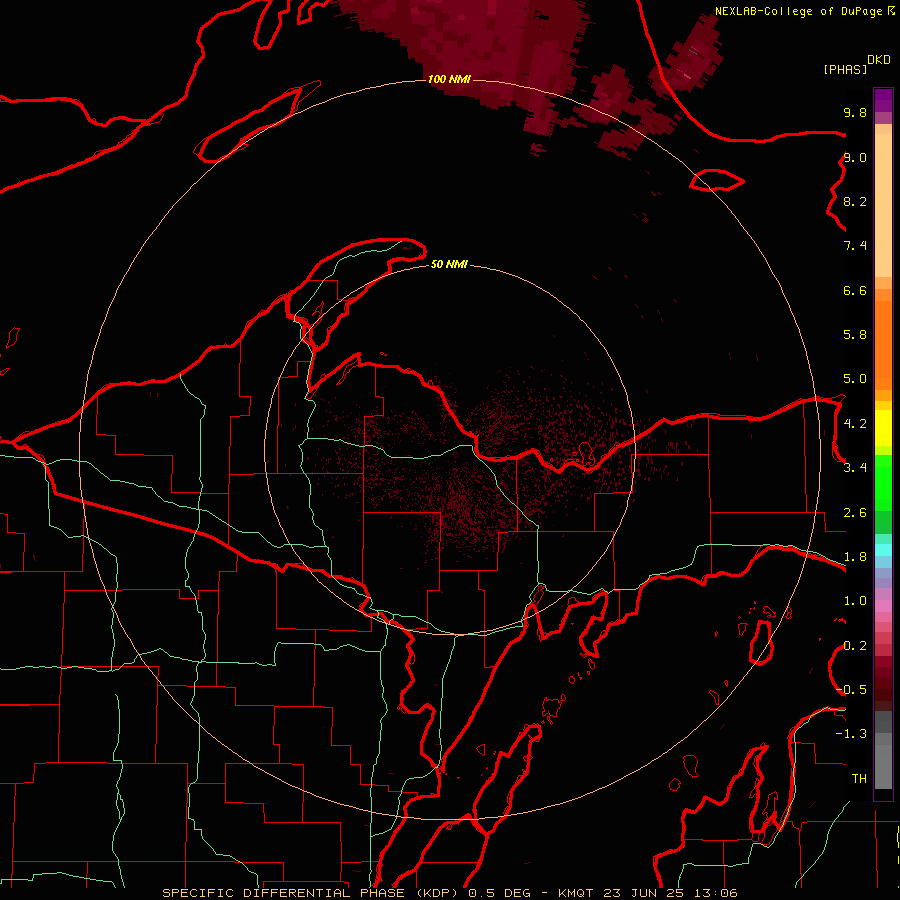Click the -0.5 value on the color scale
The height and width of the screenshot is (900, 900).
pos(851,690)
